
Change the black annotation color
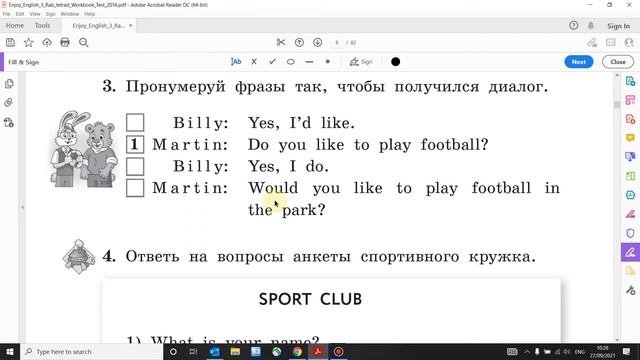click(396, 62)
